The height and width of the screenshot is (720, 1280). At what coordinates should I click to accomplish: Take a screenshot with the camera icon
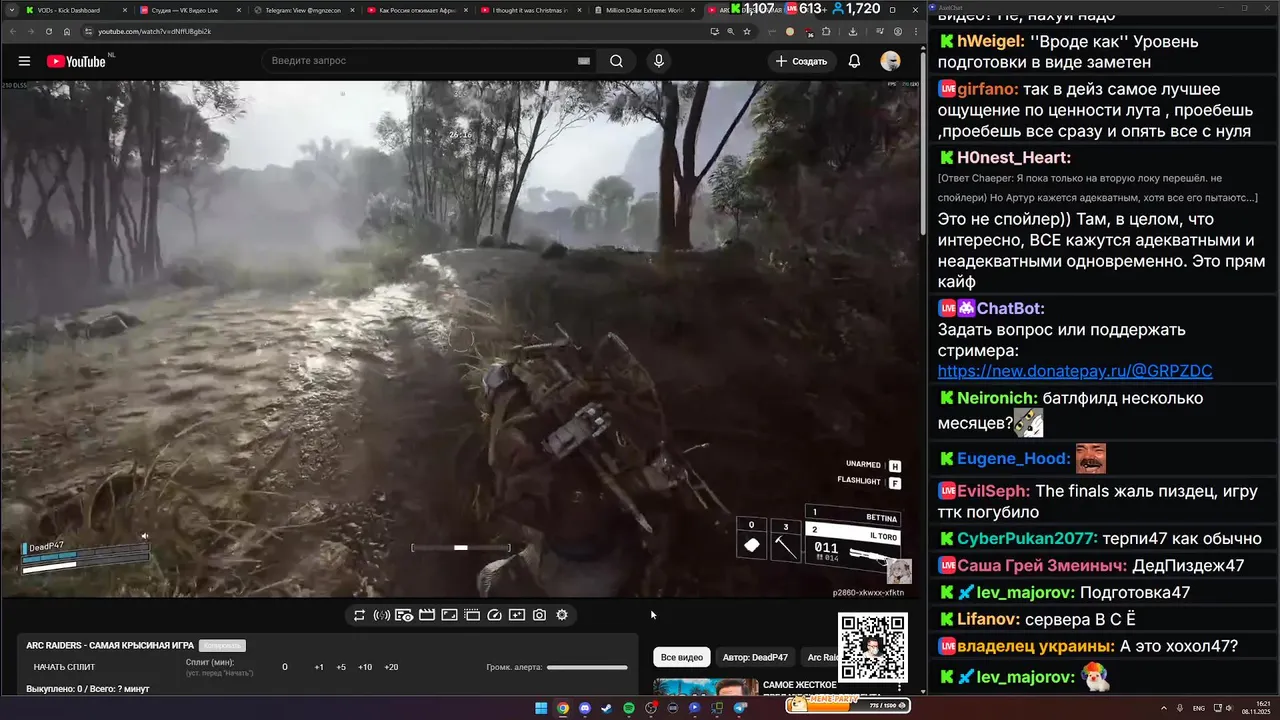pyautogui.click(x=539, y=615)
